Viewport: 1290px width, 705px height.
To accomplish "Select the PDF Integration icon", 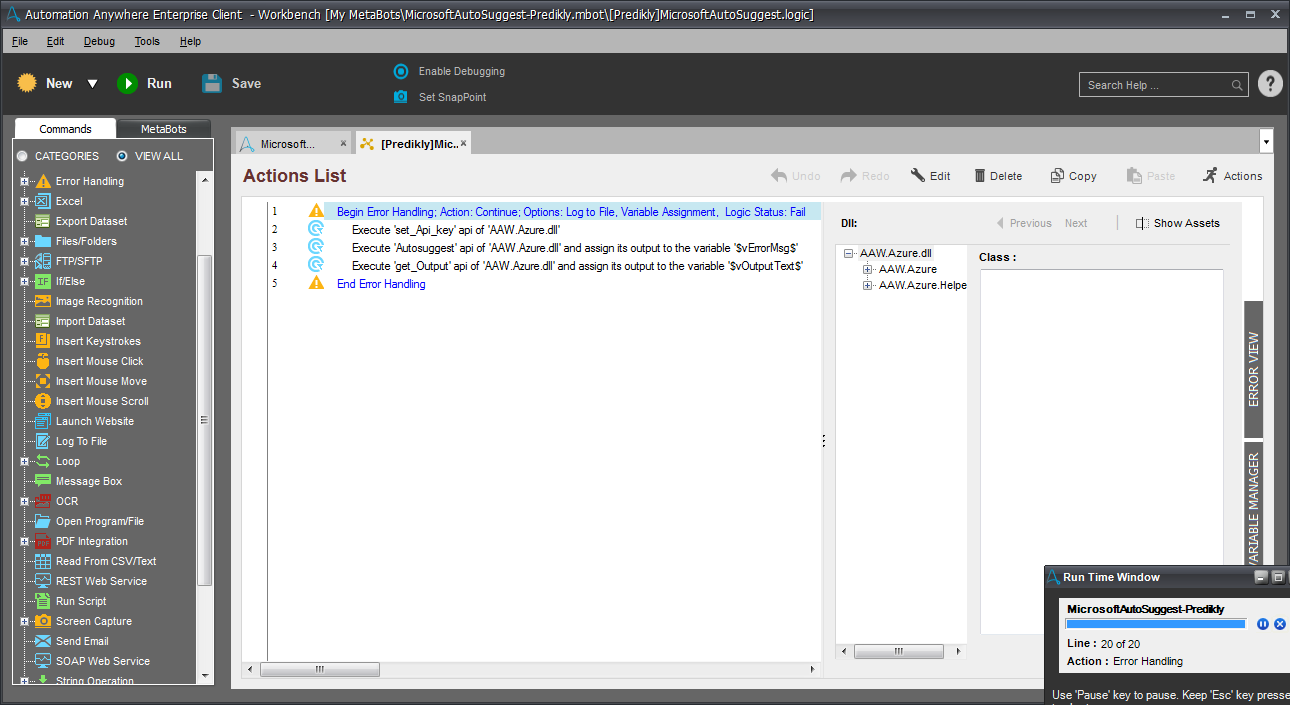I will click(x=43, y=541).
